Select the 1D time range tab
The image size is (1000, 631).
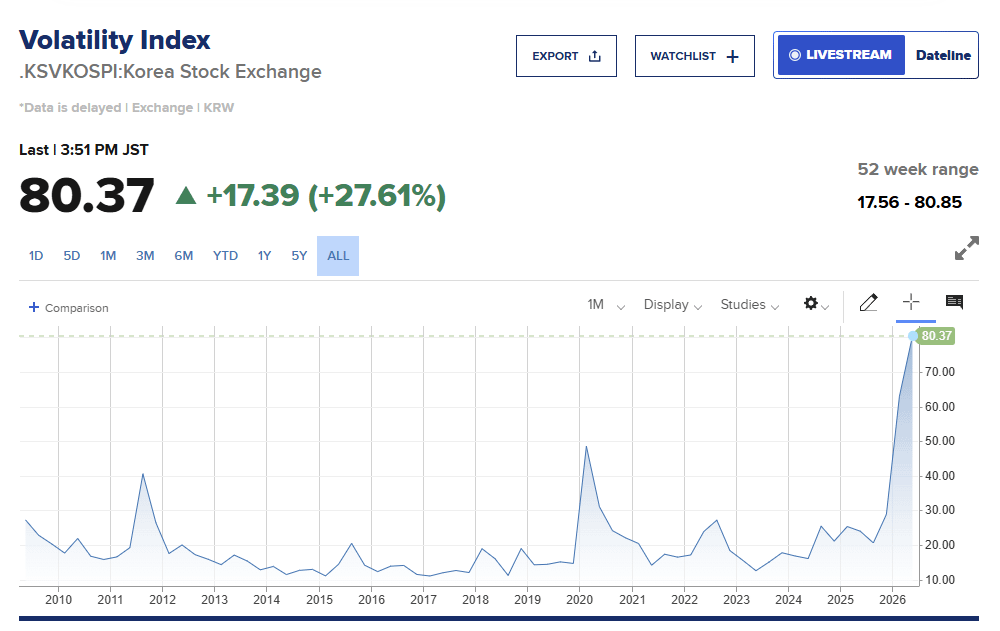click(36, 256)
